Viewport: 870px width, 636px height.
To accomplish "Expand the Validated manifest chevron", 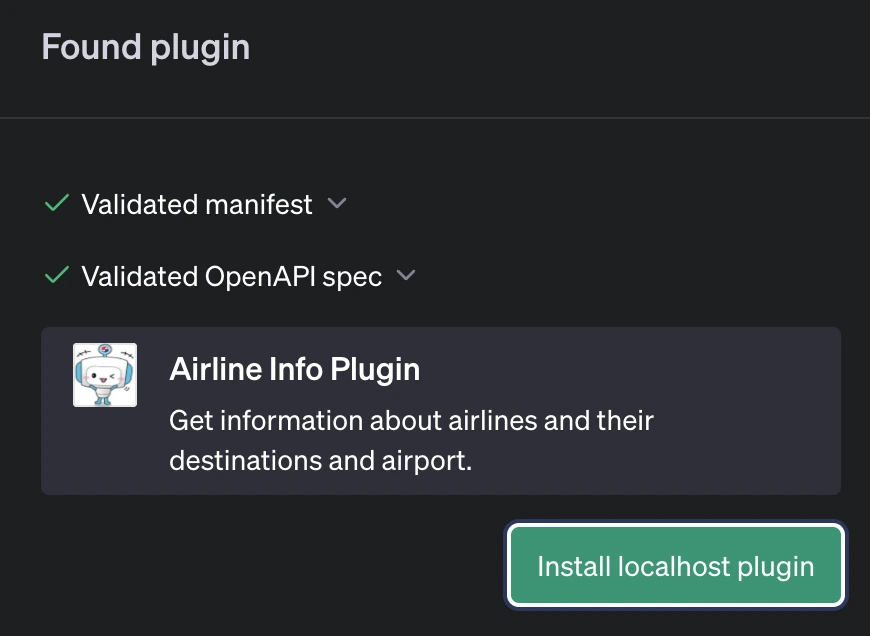I will click(337, 203).
